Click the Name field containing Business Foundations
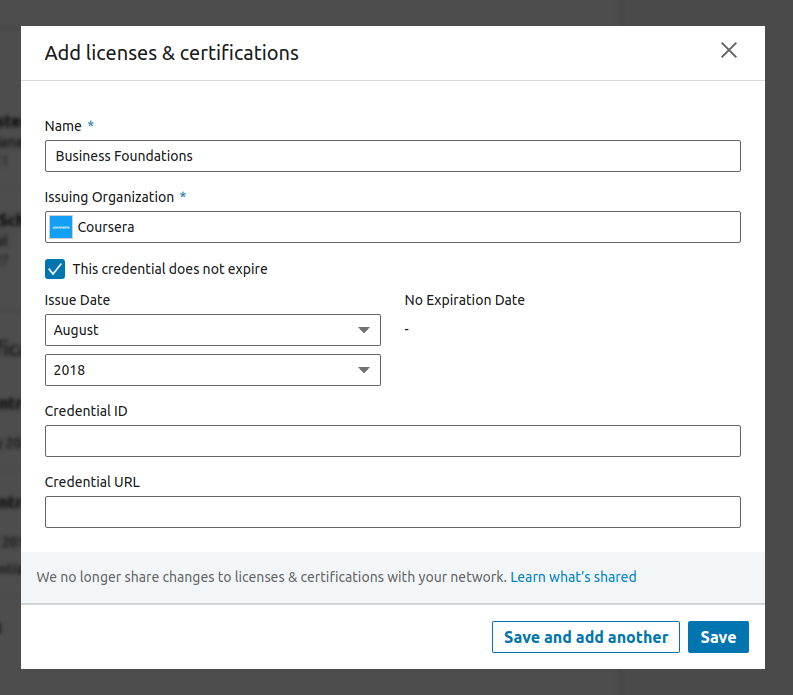Image resolution: width=793 pixels, height=695 pixels. pyautogui.click(x=392, y=156)
